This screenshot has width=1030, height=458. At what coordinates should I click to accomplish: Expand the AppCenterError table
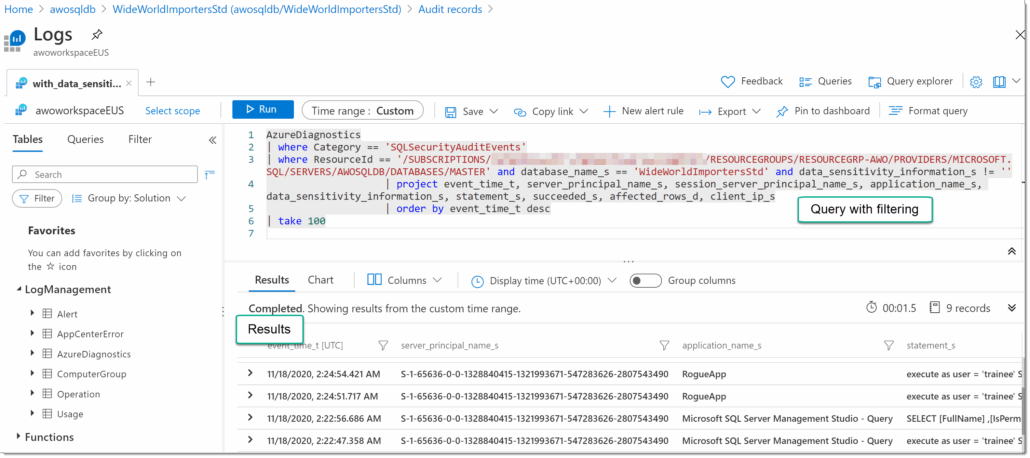32,334
